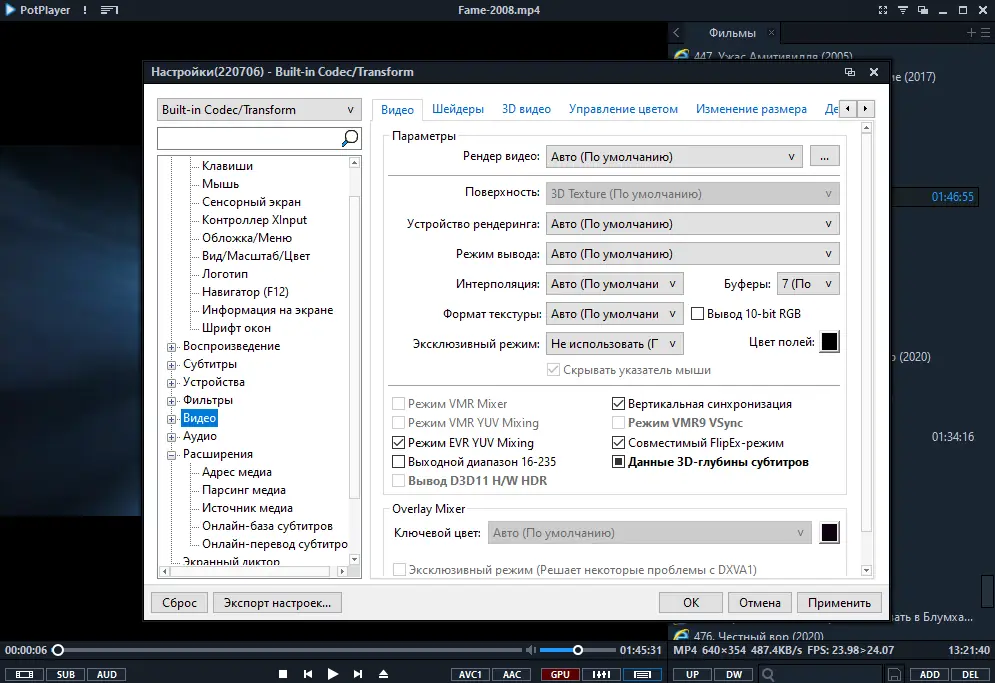995x683 pixels.
Task: Enable Вывод 10-bit RGB checkbox
Action: click(x=697, y=314)
